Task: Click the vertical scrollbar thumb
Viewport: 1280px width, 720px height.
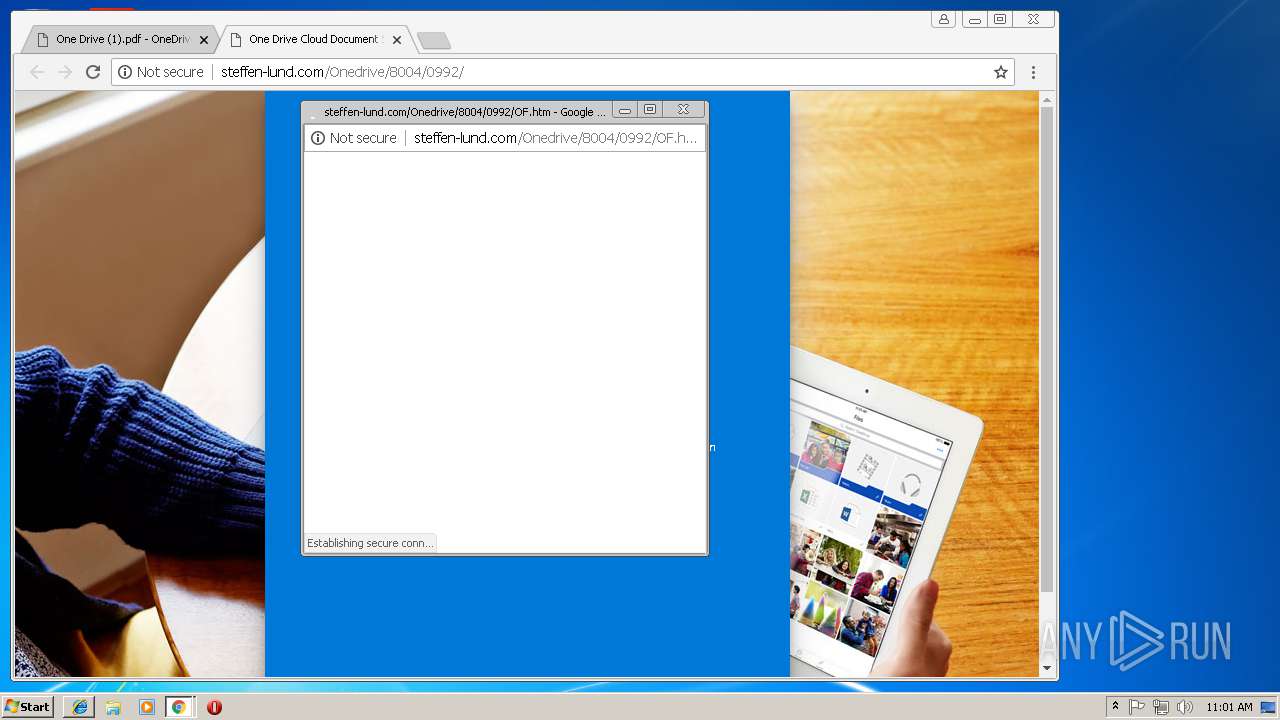Action: [x=1047, y=348]
